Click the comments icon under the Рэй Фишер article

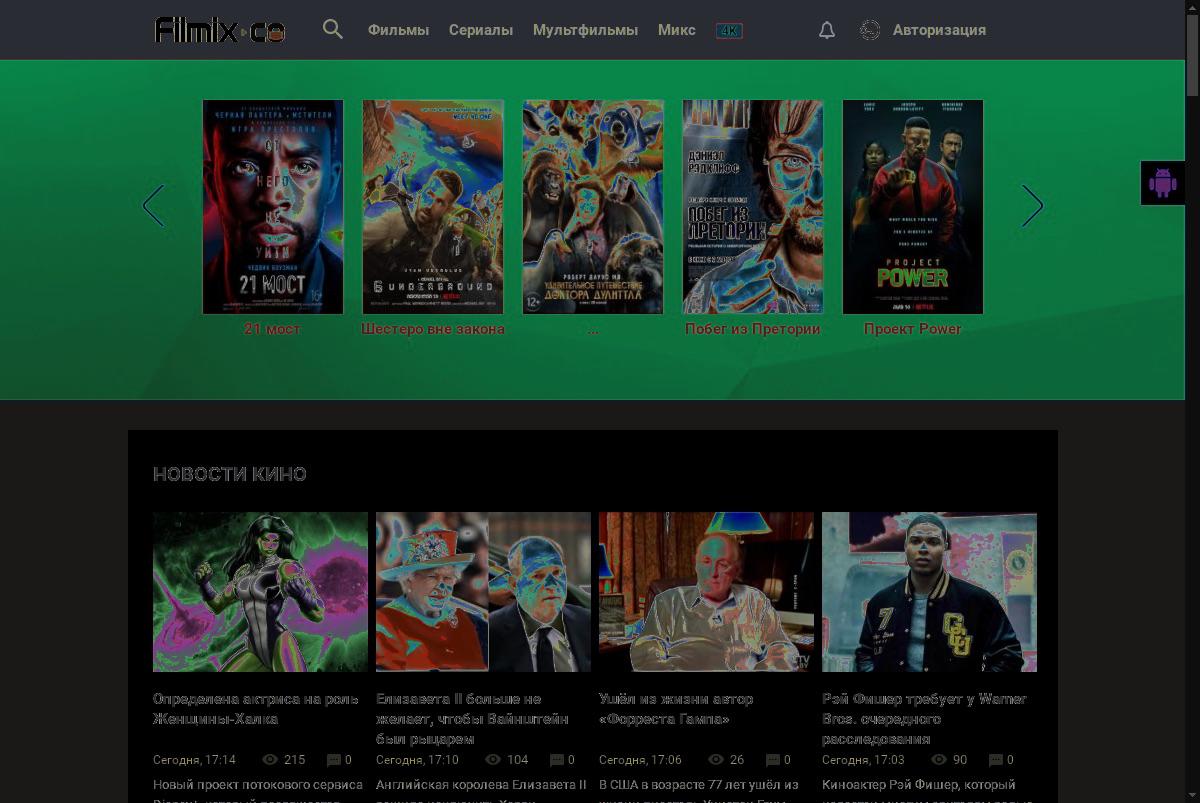point(996,760)
